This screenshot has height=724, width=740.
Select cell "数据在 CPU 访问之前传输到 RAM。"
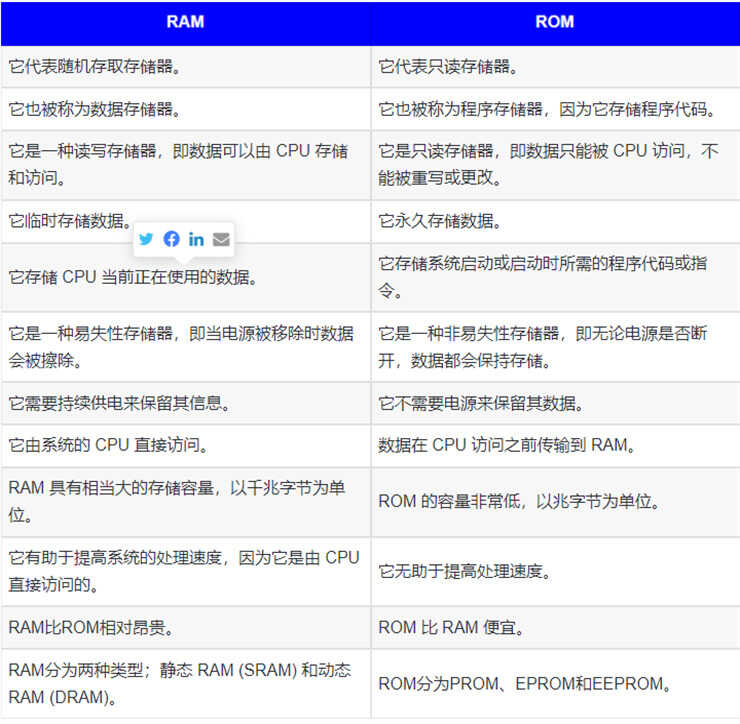[x=555, y=445]
